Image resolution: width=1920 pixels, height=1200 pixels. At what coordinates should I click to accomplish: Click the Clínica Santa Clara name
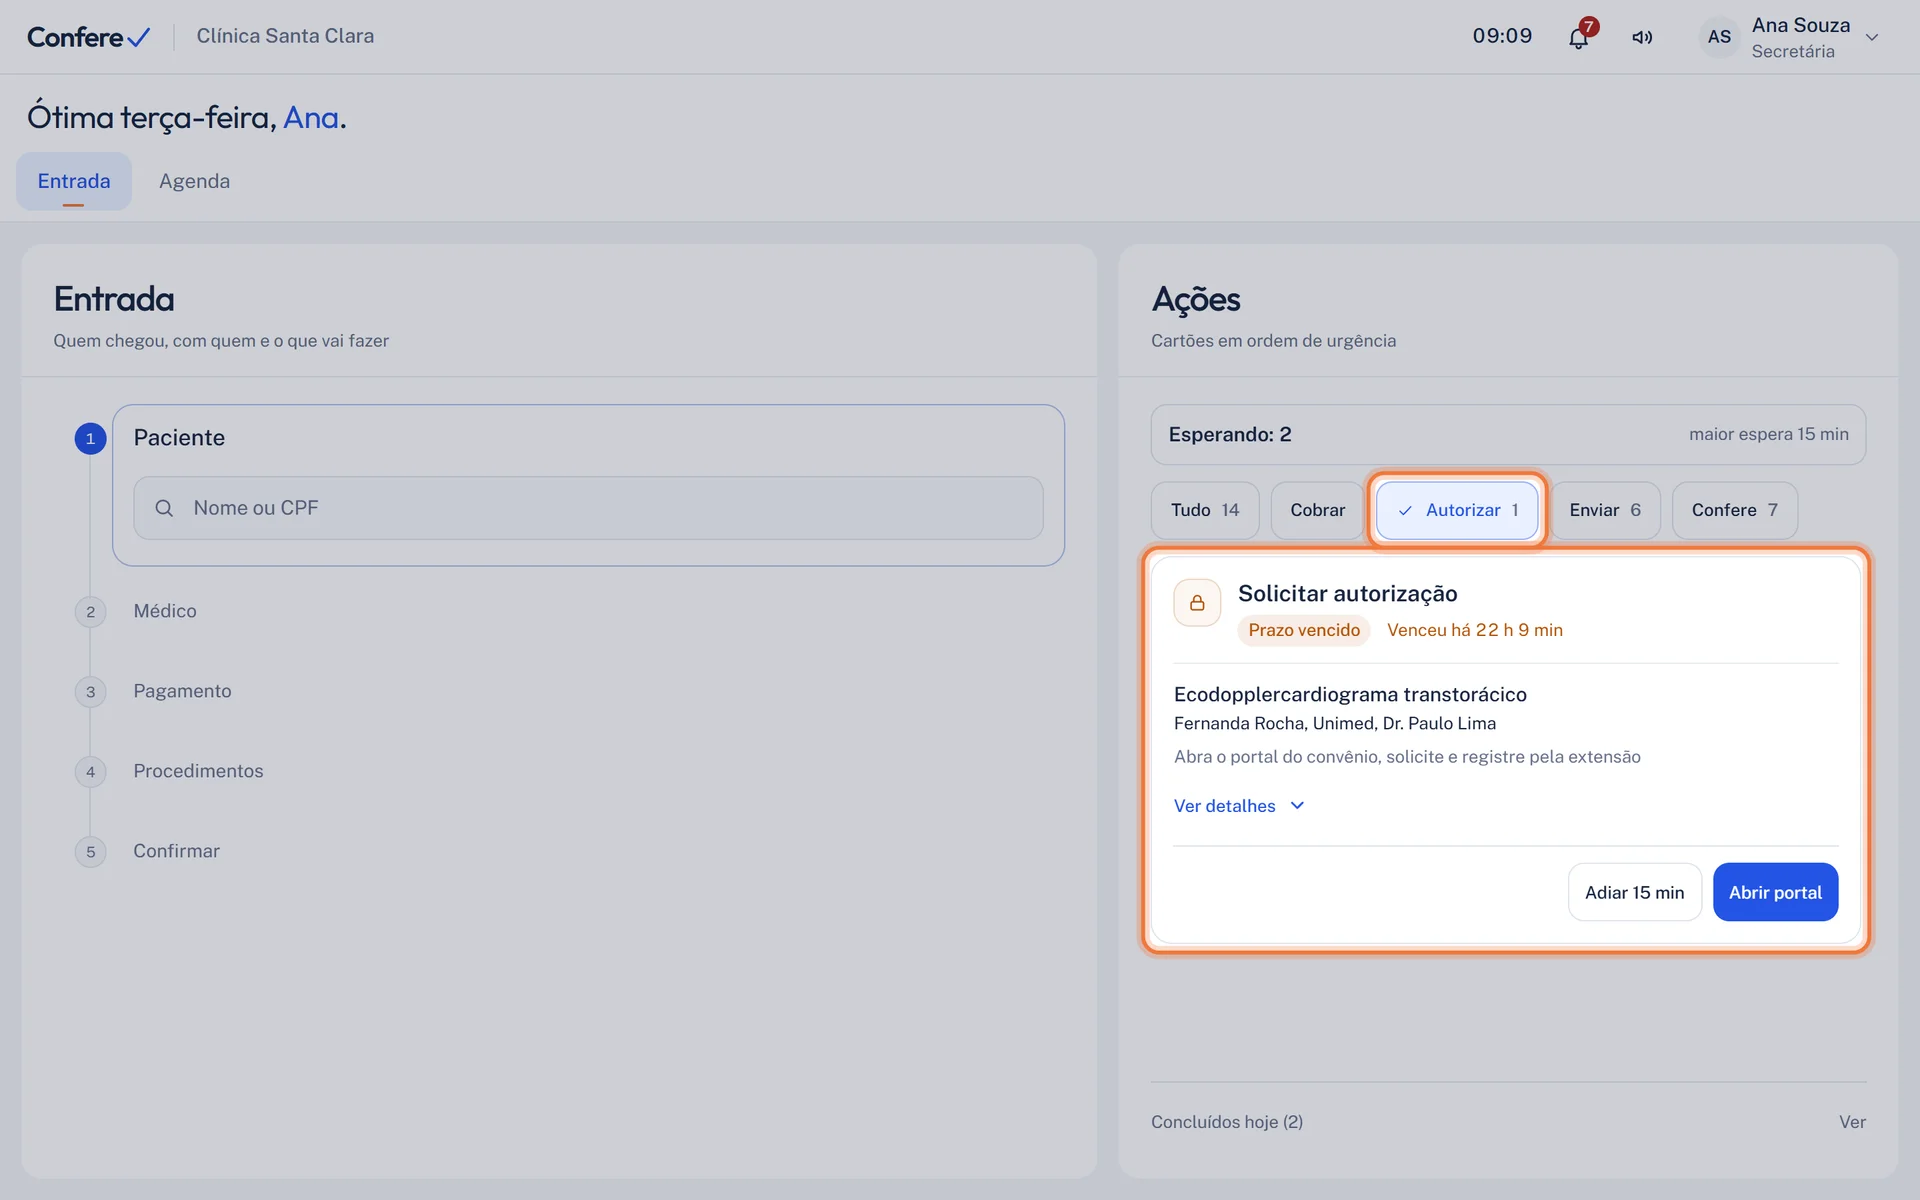coord(285,36)
